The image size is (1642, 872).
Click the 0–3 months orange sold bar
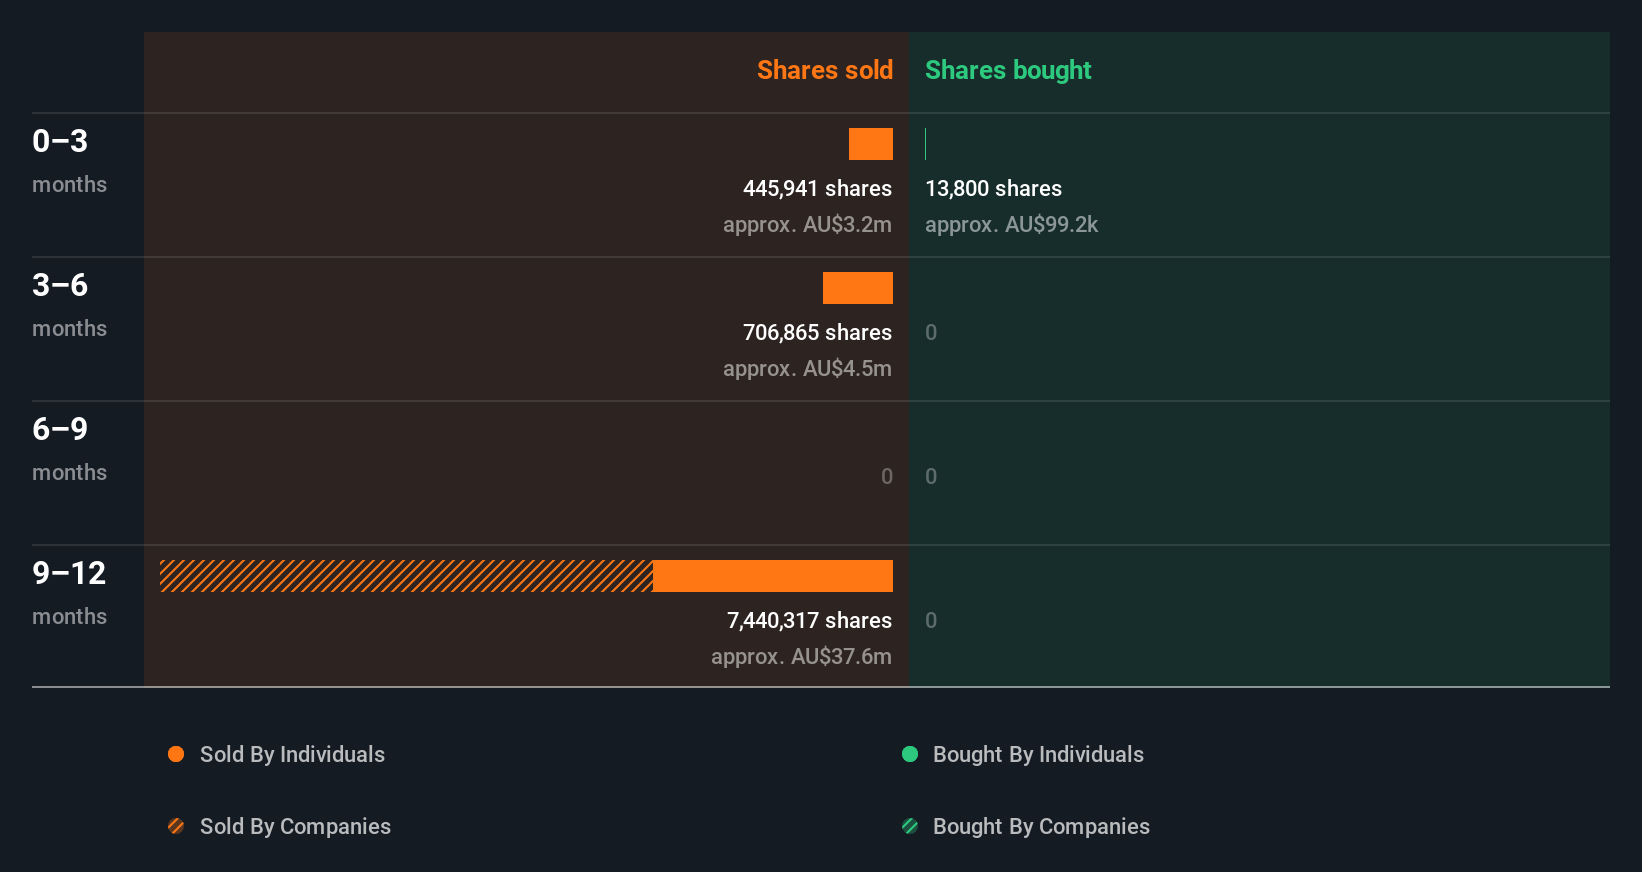click(871, 144)
